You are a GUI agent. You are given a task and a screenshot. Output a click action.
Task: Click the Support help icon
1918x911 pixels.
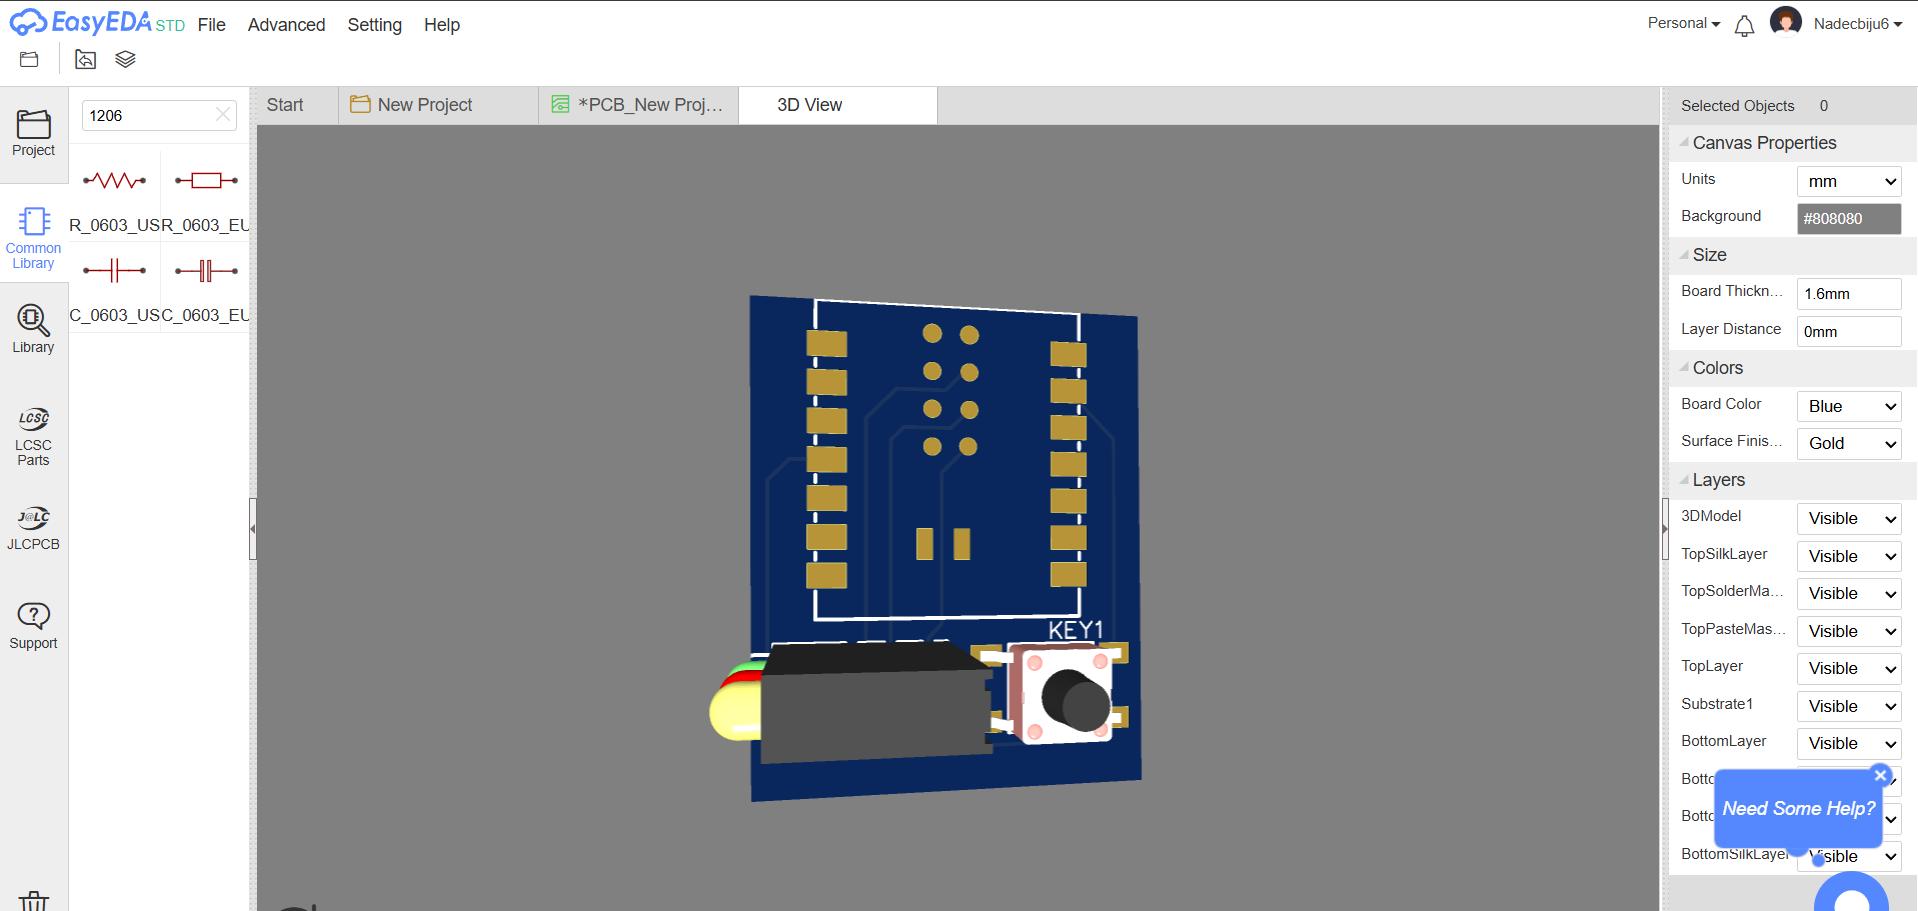(33, 620)
